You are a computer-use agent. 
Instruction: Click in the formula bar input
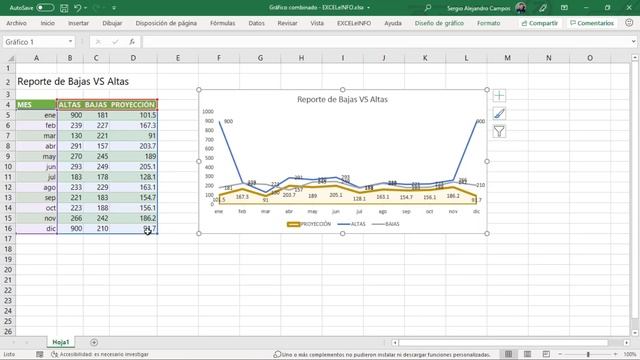386,42
